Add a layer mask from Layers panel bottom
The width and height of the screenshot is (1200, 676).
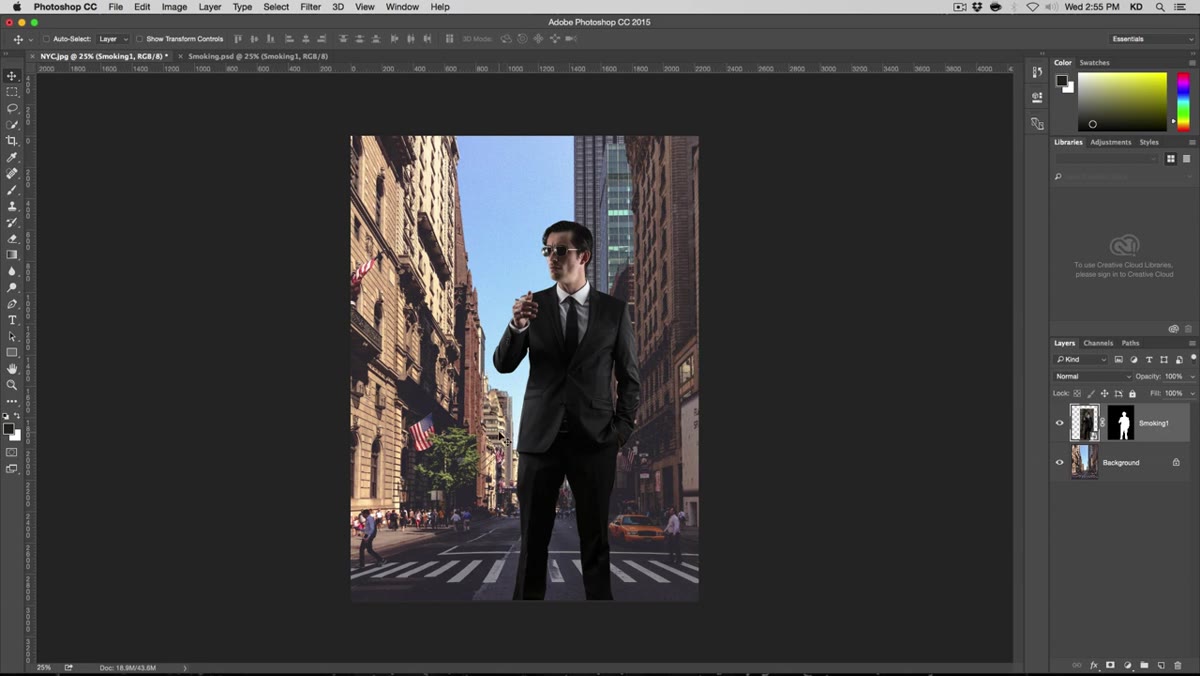point(1110,665)
